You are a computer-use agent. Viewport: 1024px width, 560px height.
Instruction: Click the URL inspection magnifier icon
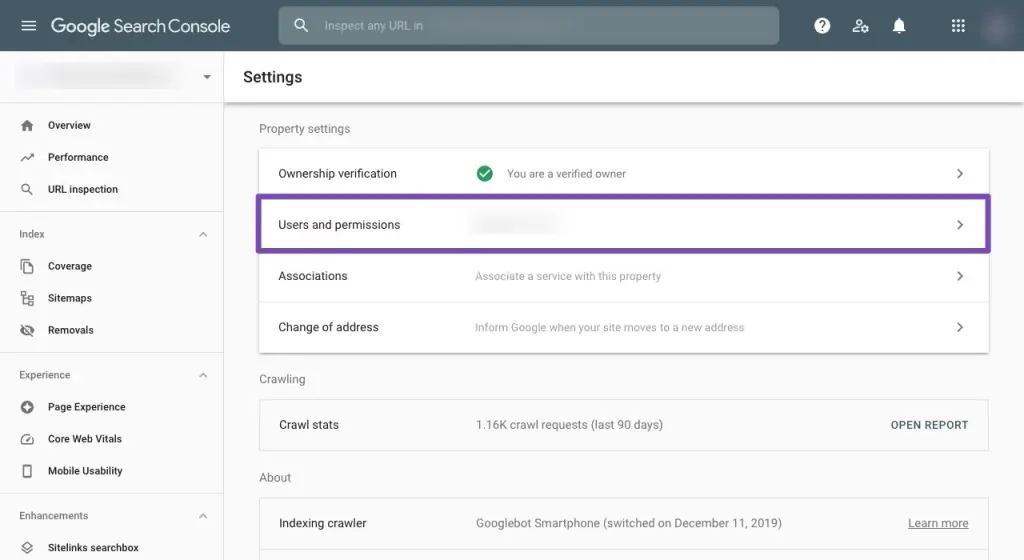27,189
